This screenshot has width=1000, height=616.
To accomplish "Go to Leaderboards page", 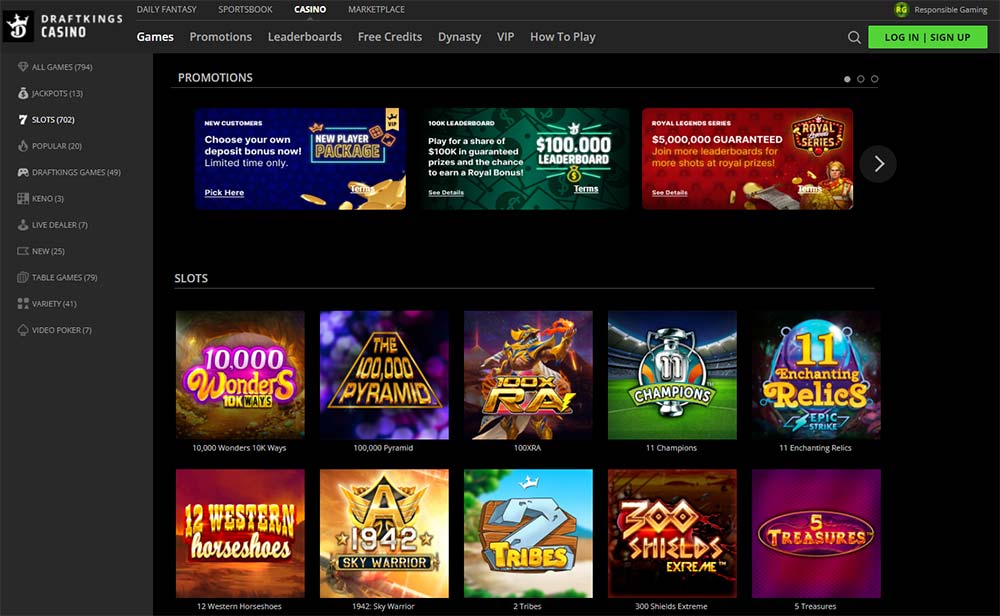I will tap(305, 37).
